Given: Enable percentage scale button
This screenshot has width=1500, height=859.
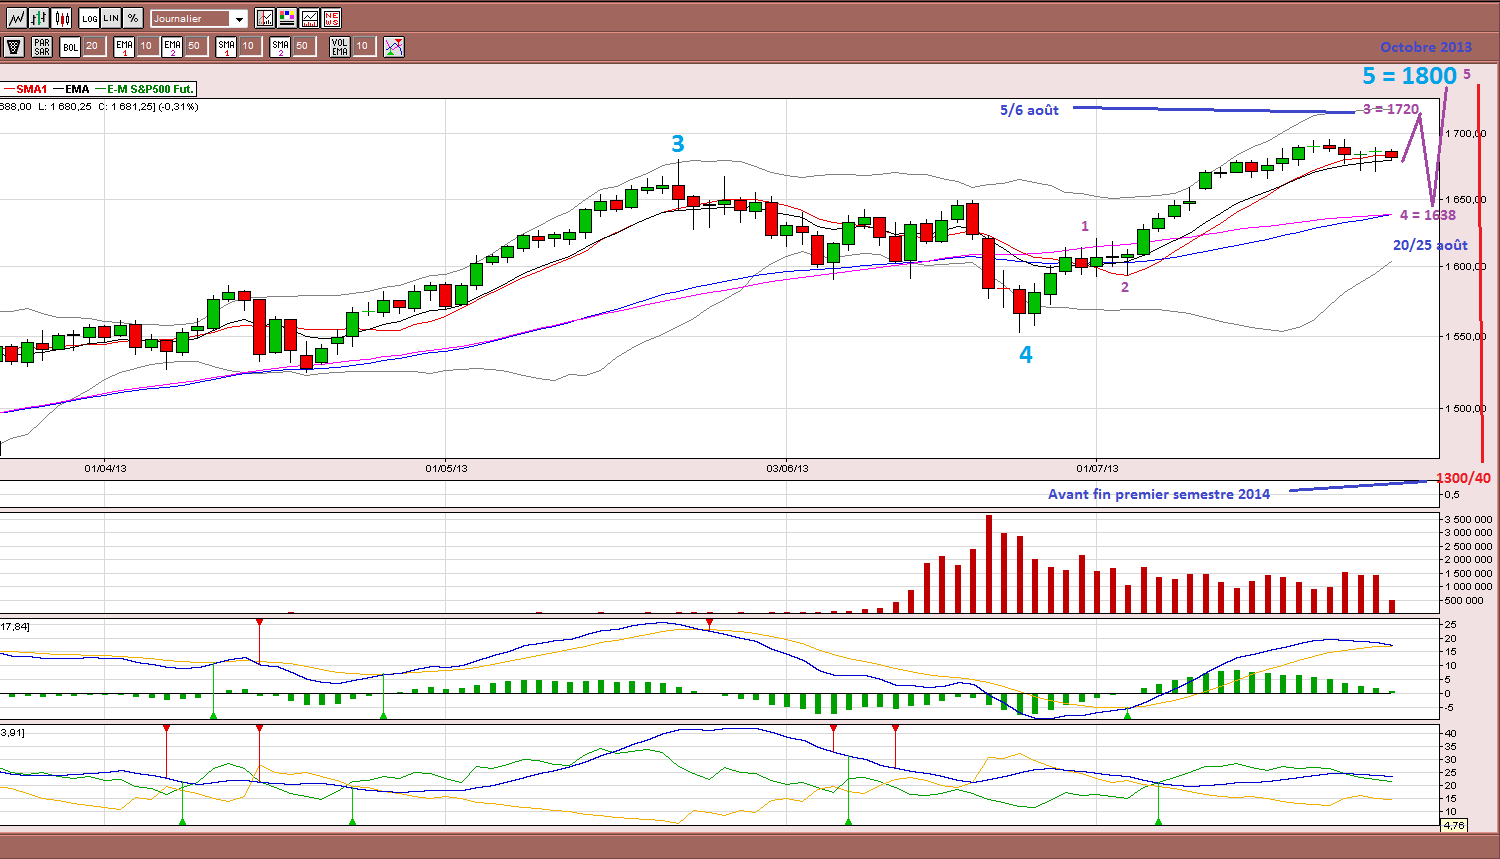Looking at the screenshot, I should [x=132, y=18].
